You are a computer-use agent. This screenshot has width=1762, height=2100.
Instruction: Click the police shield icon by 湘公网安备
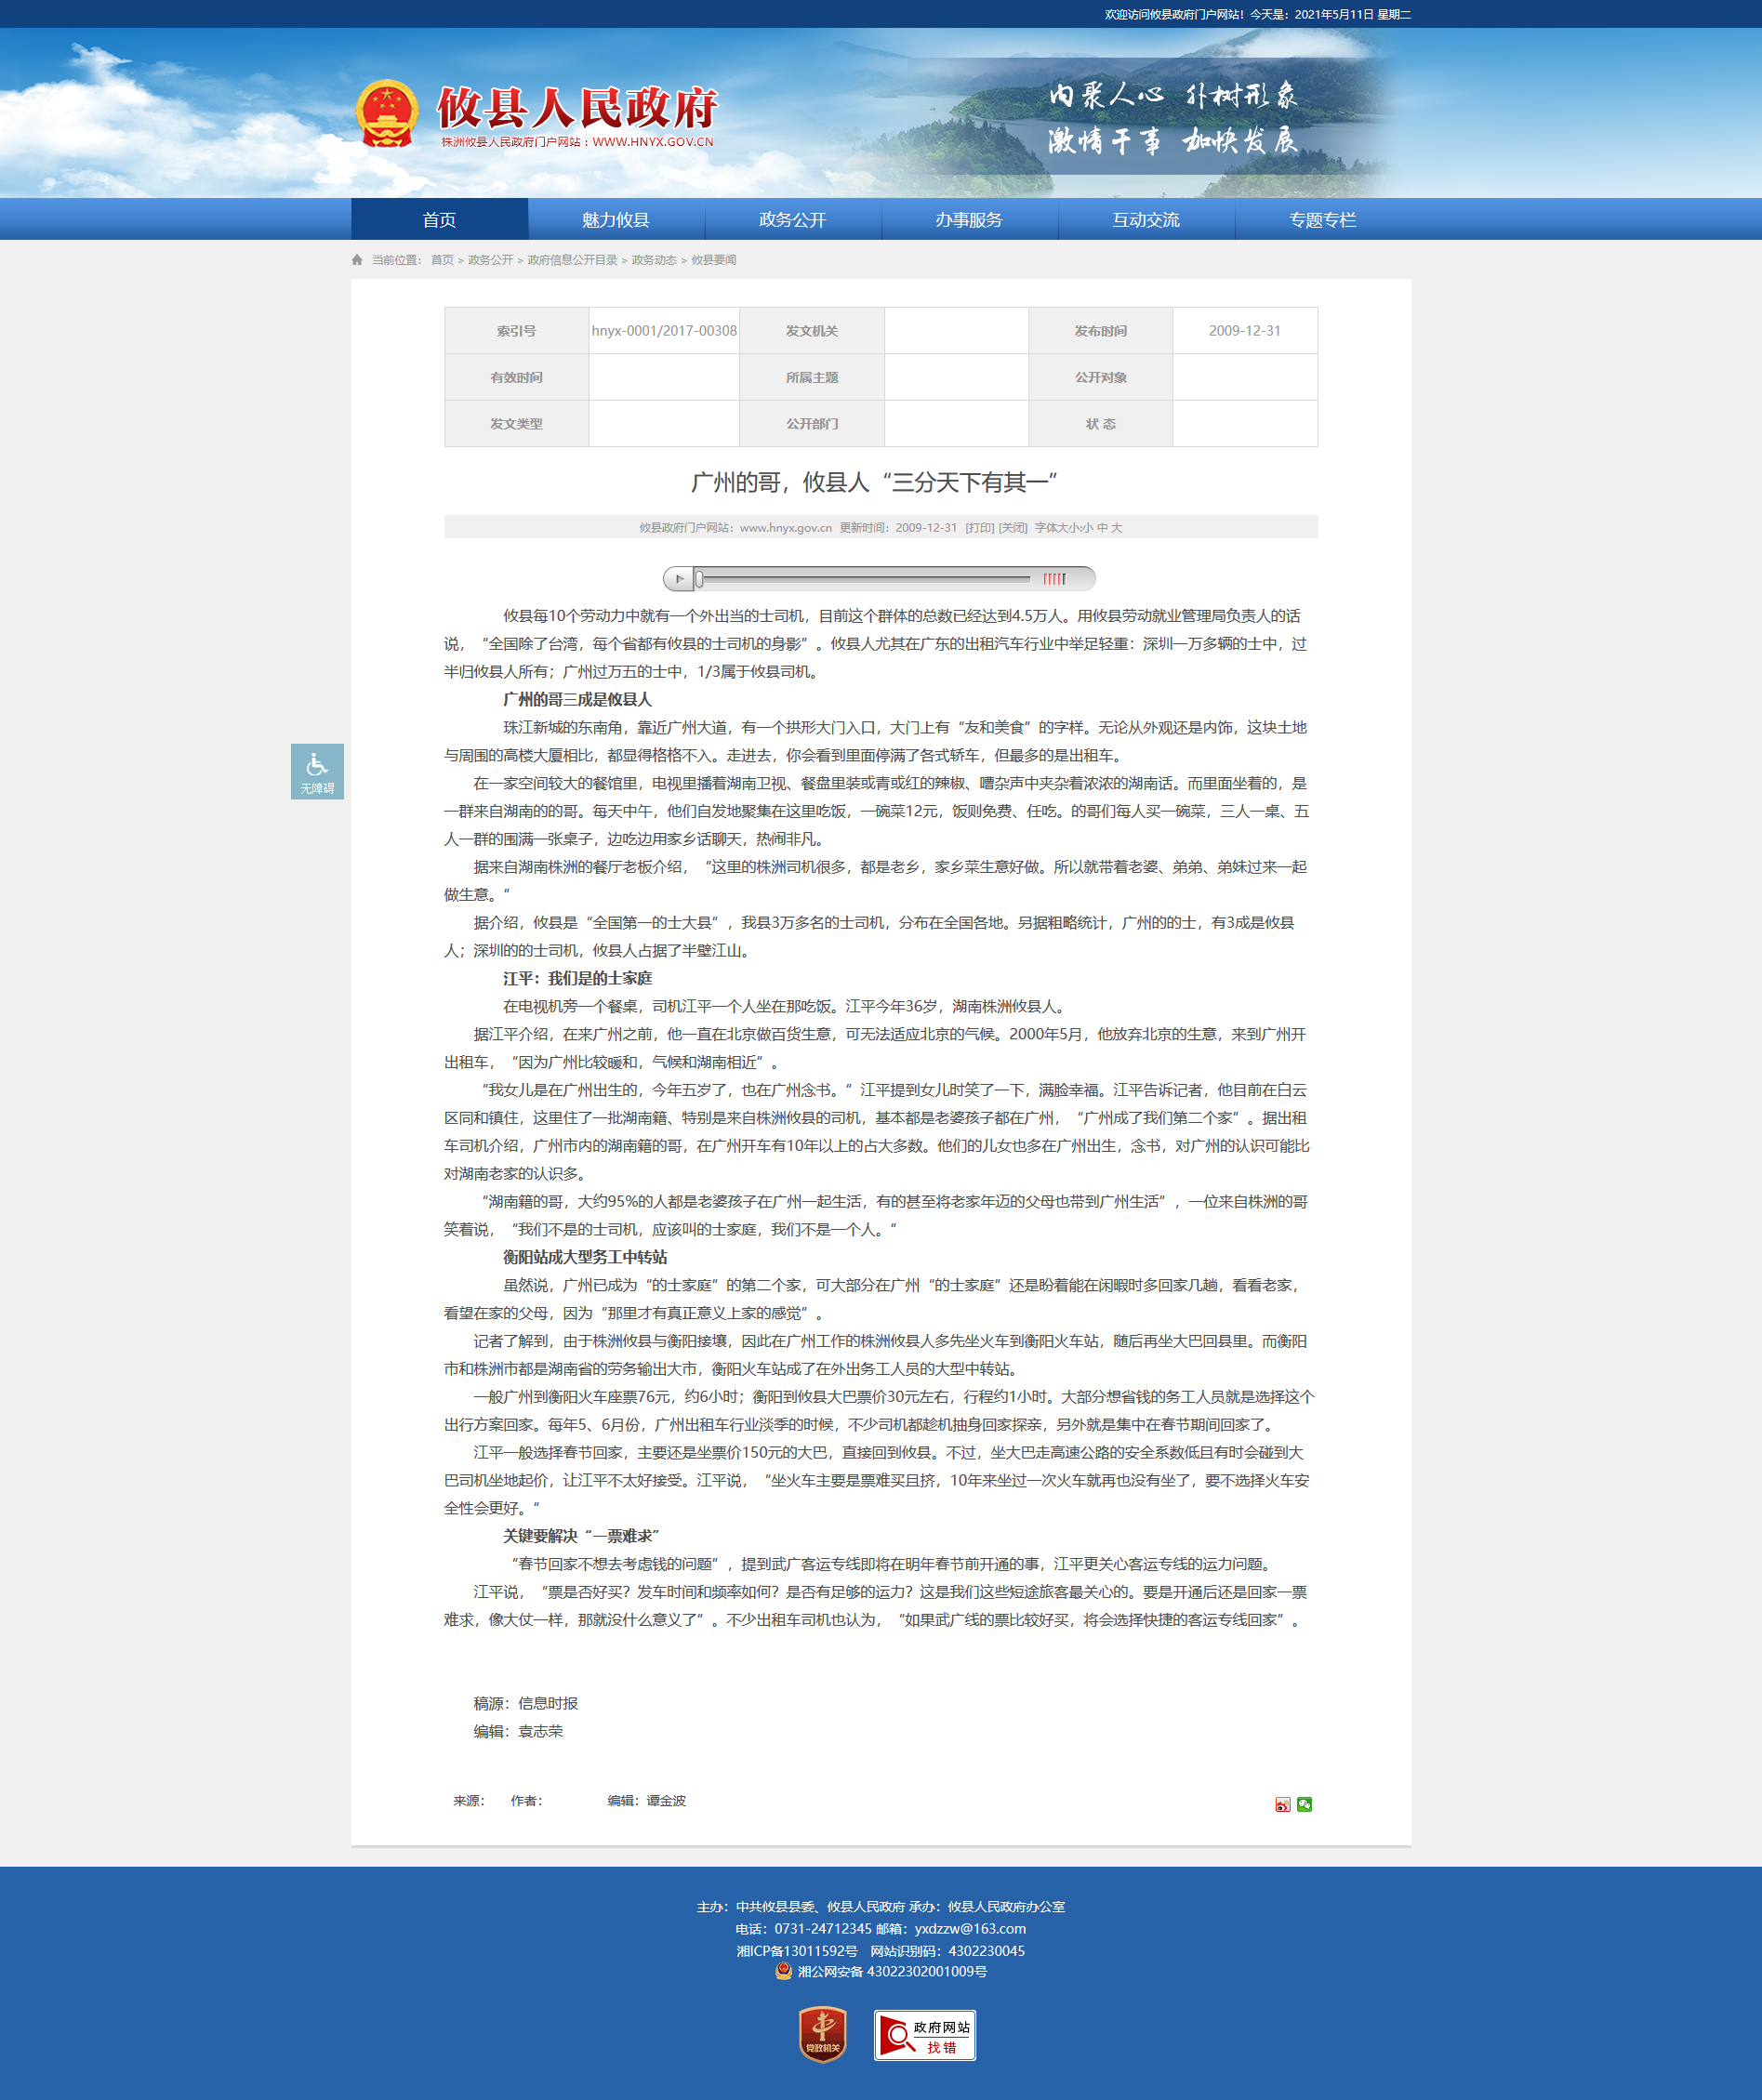783,1971
